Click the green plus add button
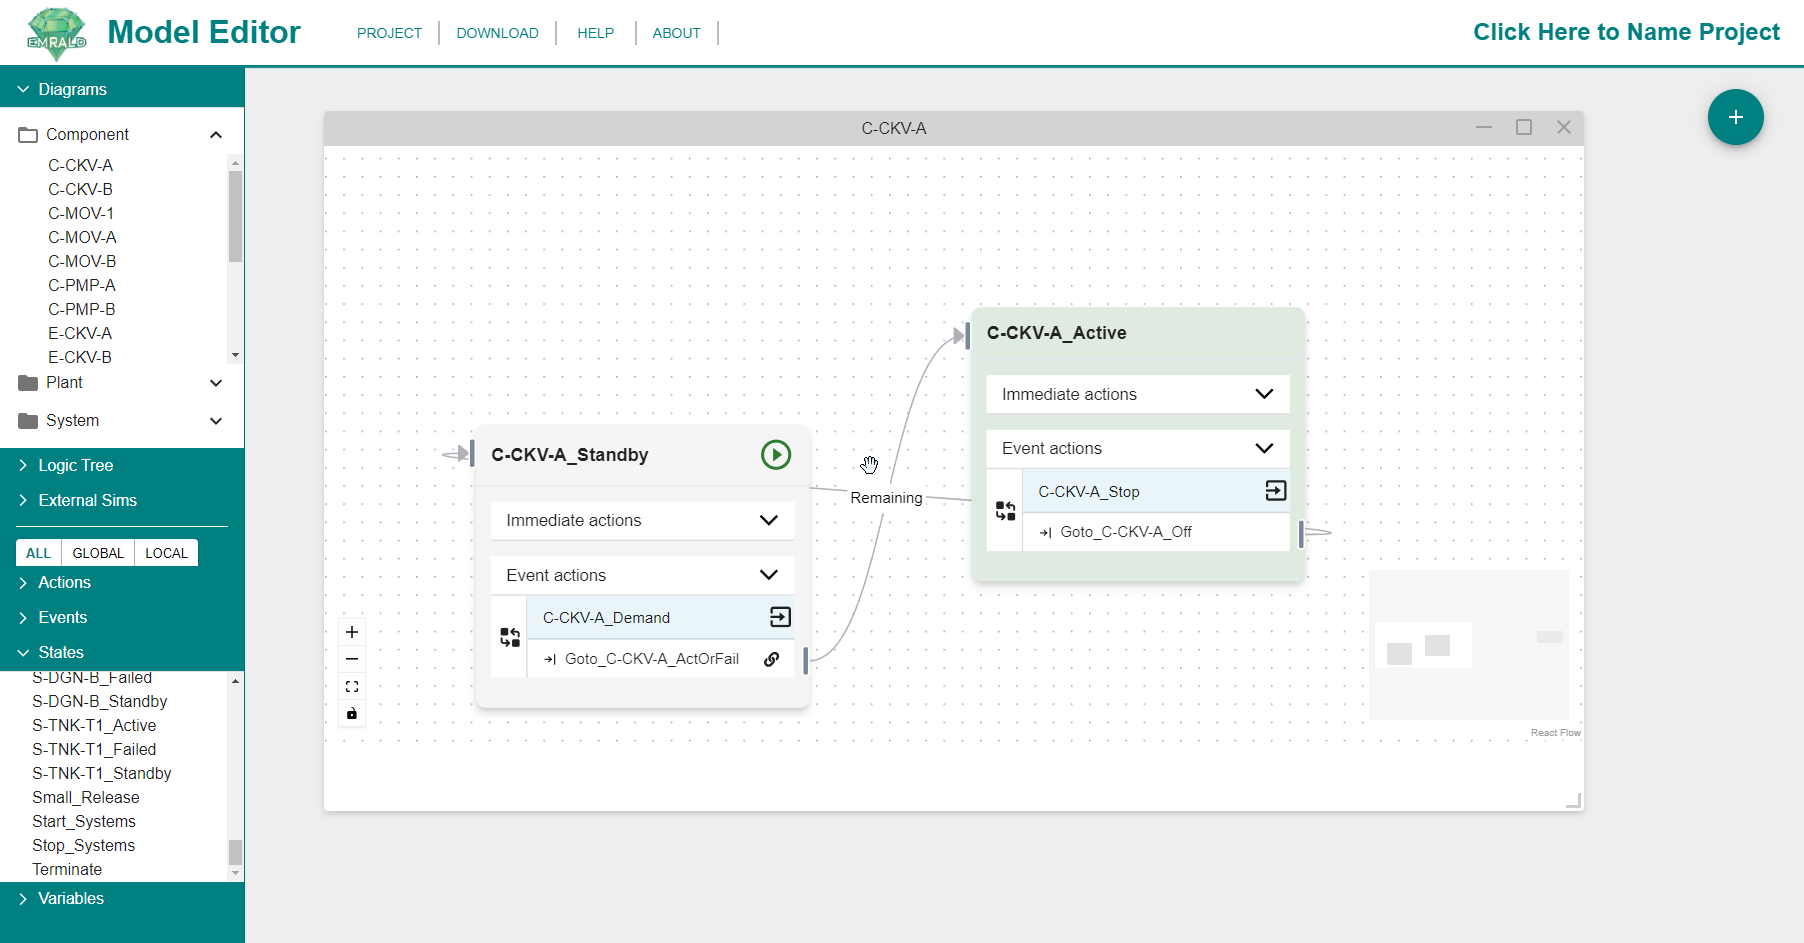1804x943 pixels. pos(1735,117)
